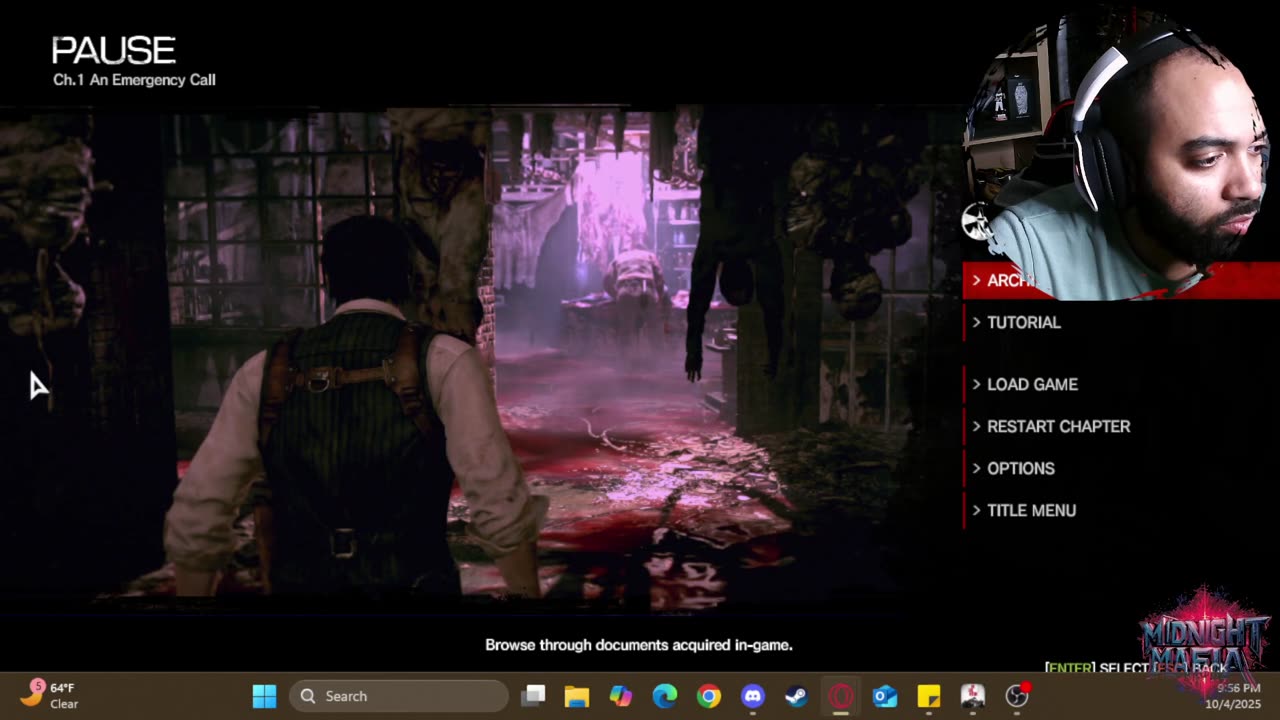This screenshot has height=720, width=1280.
Task: Click the arrow beside Load Game
Action: [x=977, y=384]
